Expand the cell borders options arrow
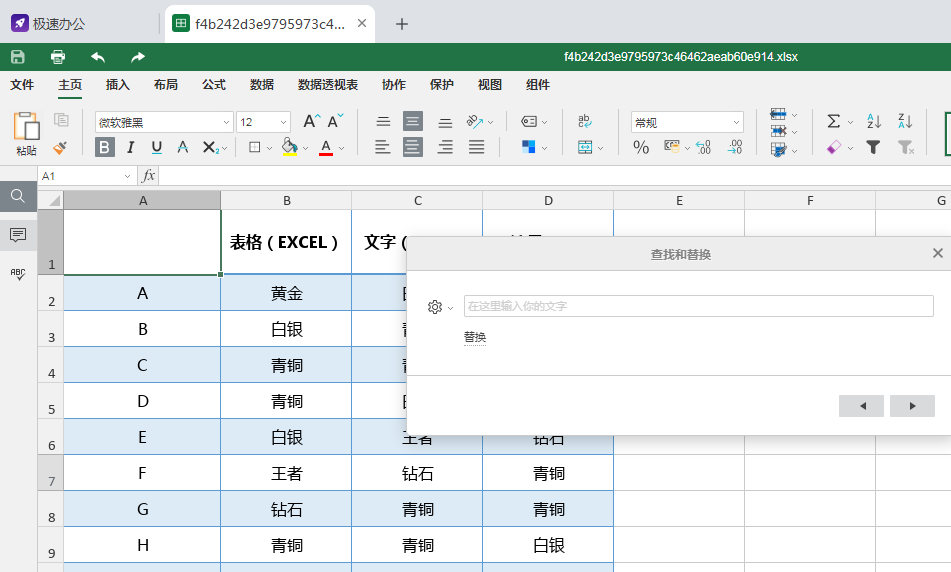The width and height of the screenshot is (951, 572). tap(269, 148)
